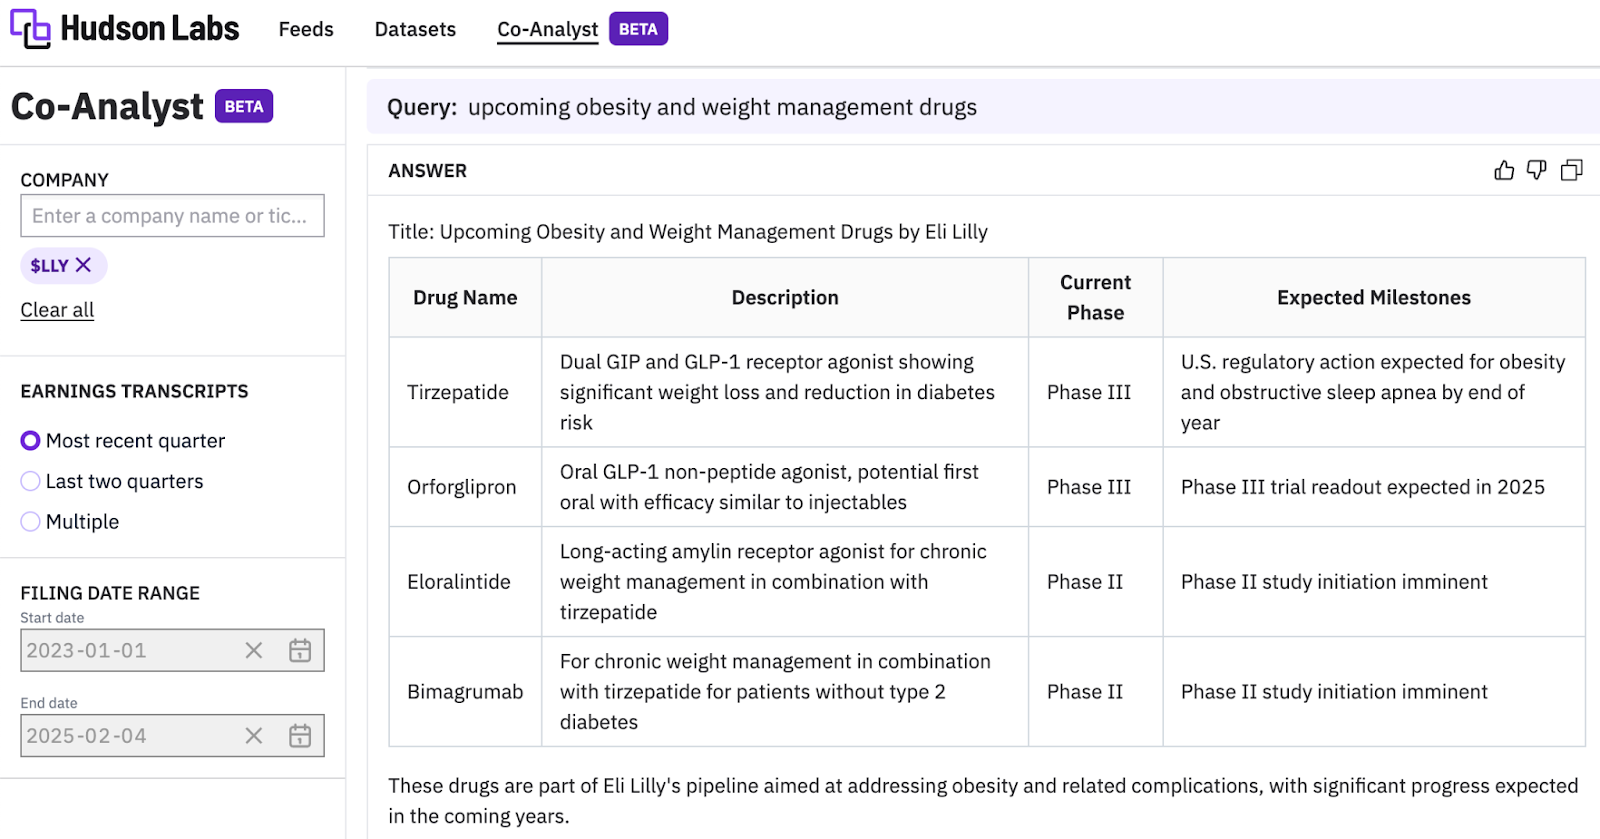Image resolution: width=1600 pixels, height=839 pixels.
Task: Clear the end date value
Action: 254,736
